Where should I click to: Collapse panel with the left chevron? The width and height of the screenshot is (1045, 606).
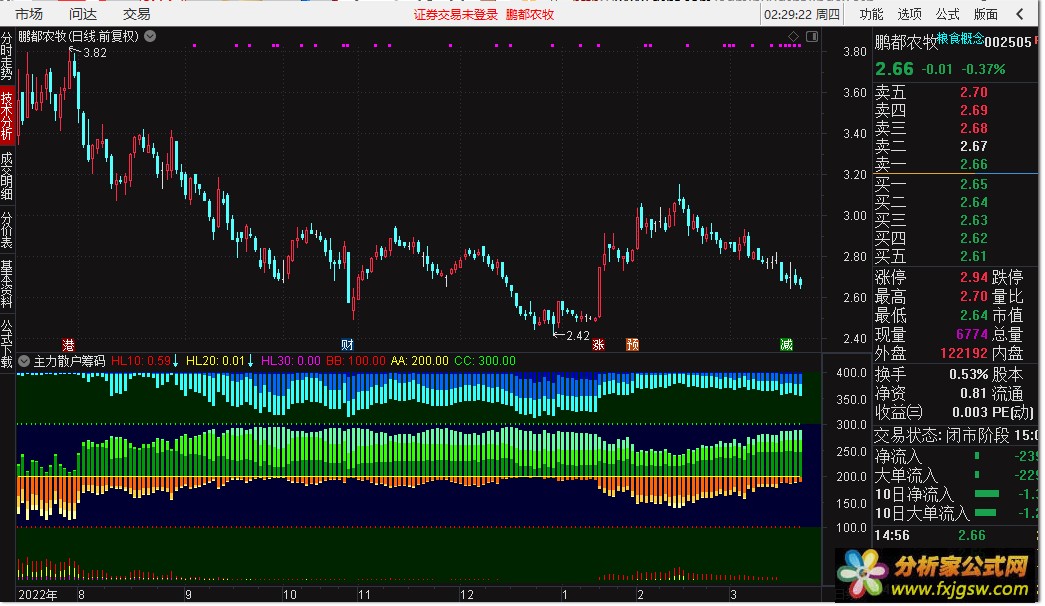[x=1020, y=14]
